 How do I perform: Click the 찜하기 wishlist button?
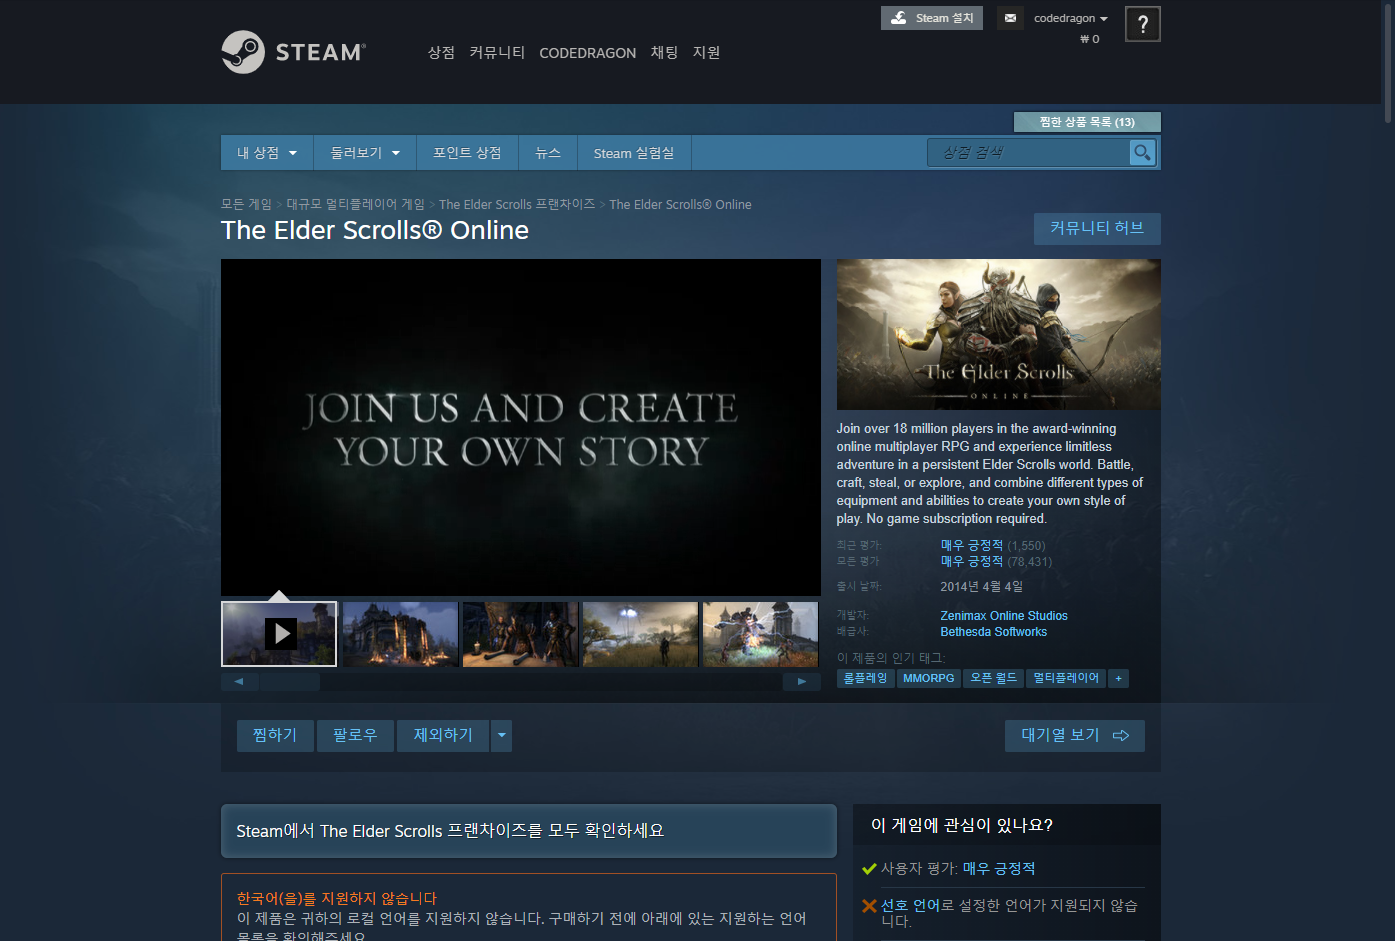pyautogui.click(x=275, y=735)
